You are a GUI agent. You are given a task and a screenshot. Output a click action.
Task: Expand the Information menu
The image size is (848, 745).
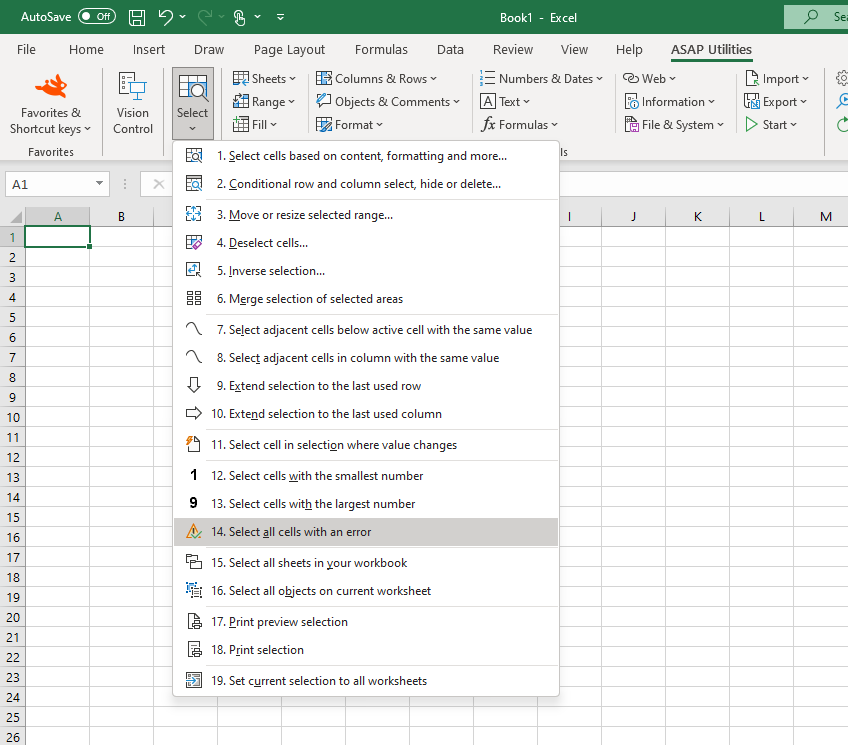[x=670, y=102]
